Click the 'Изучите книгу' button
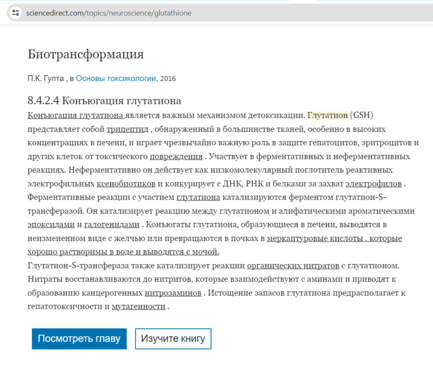 173,339
